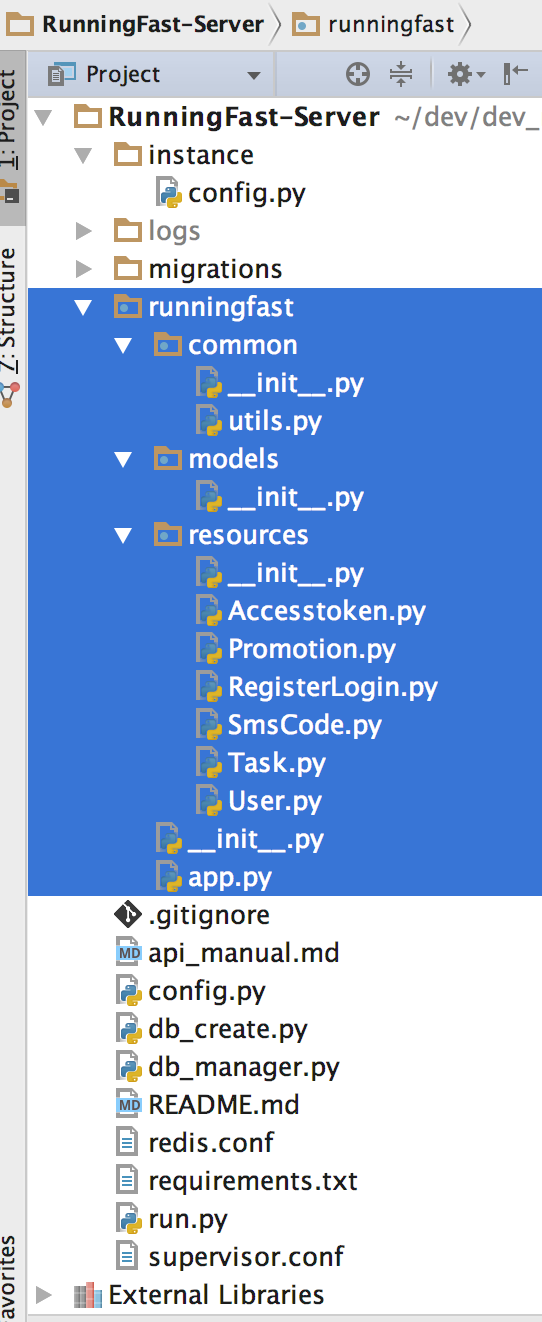542x1322 pixels.
Task: Click the resources package folder icon
Action: coord(168,534)
